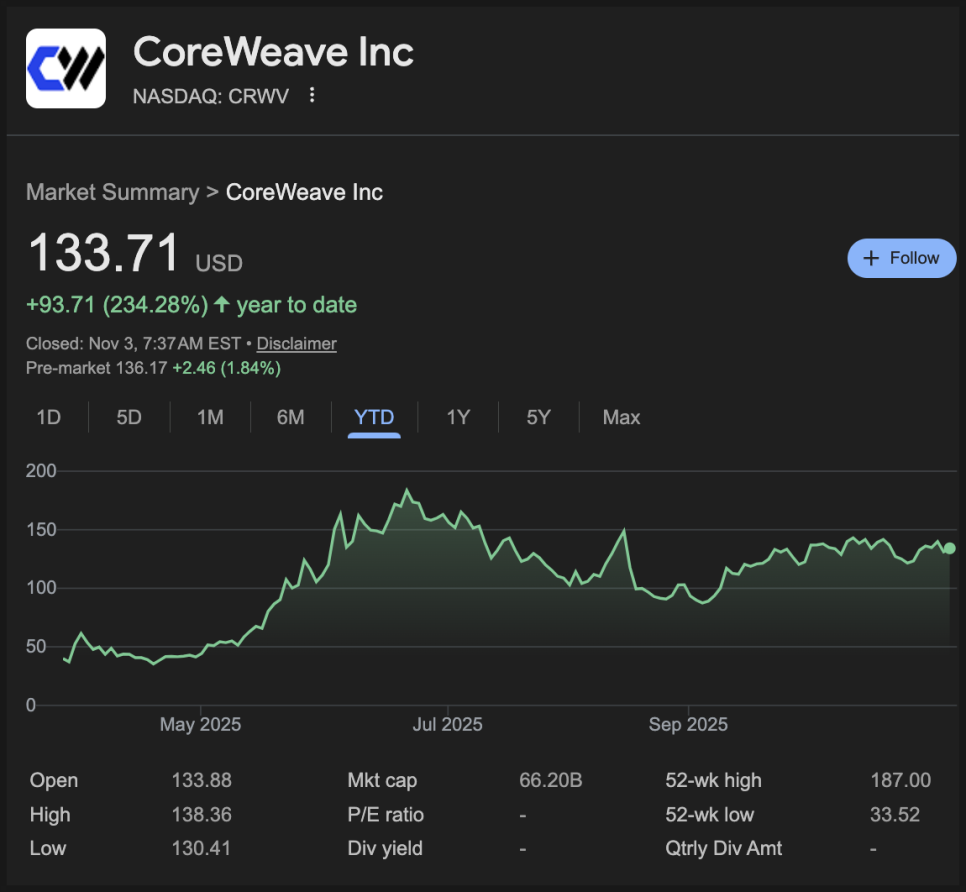The height and width of the screenshot is (892, 966).
Task: Click the Market Summary breadcrumb
Action: tap(112, 192)
